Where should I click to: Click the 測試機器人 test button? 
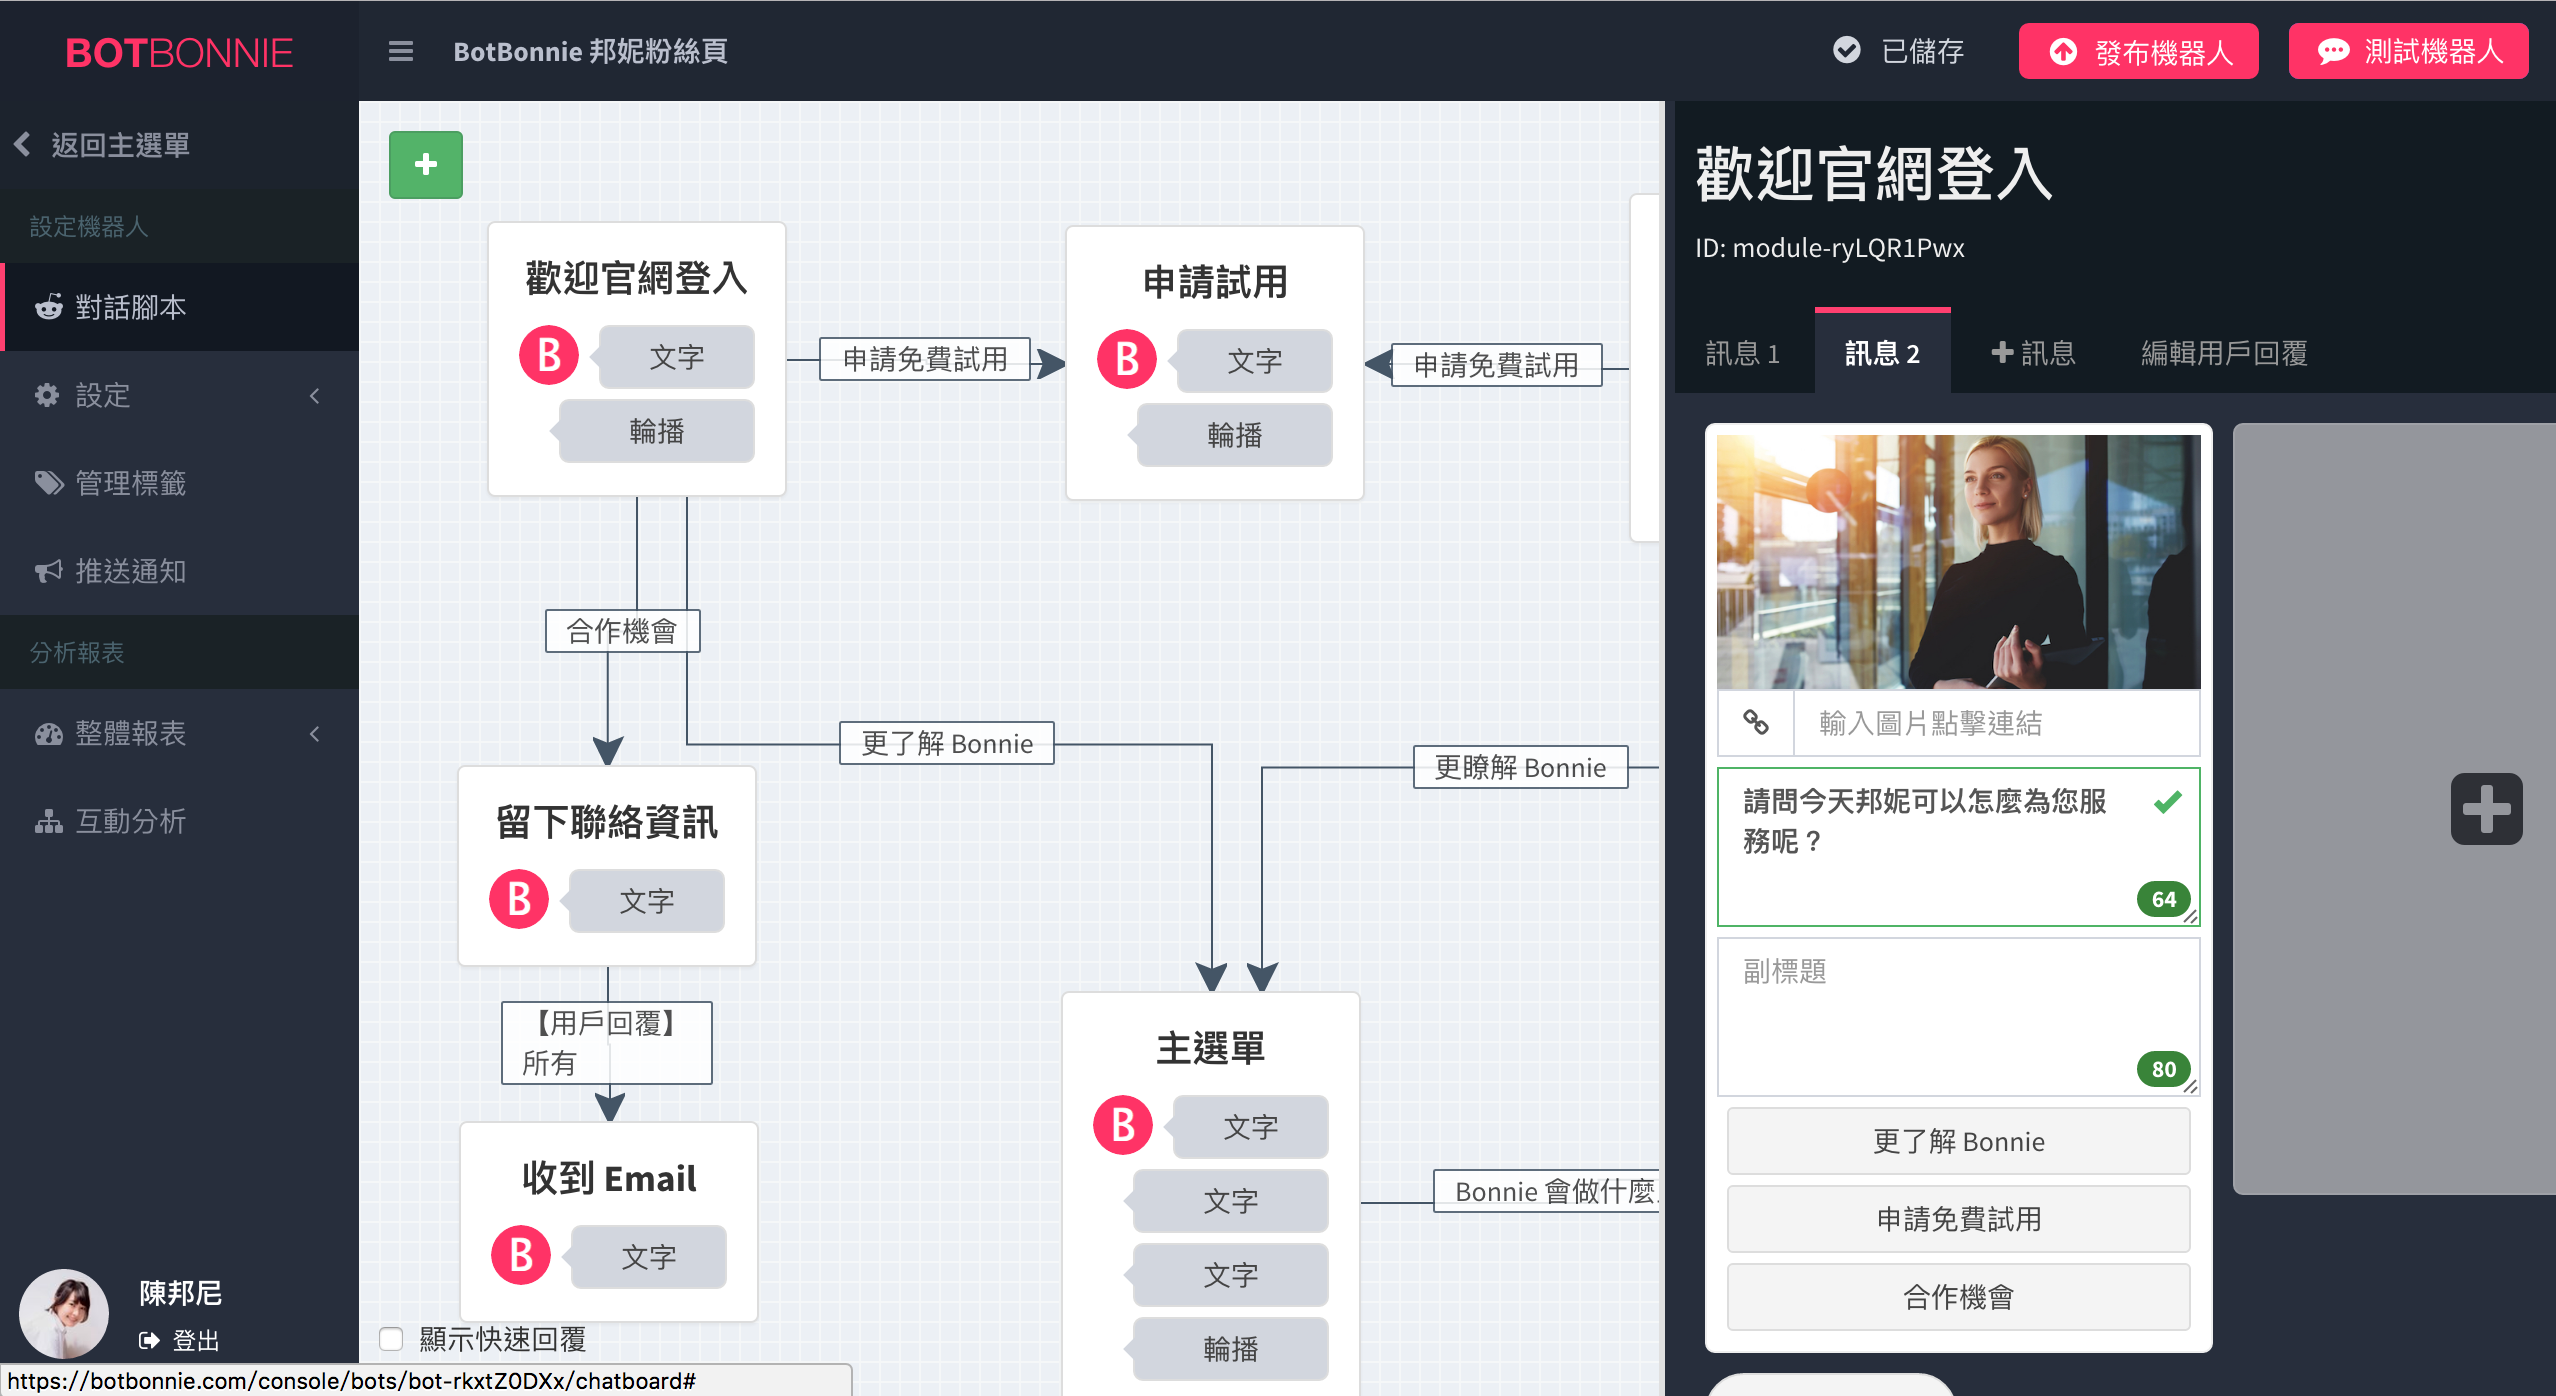[2408, 51]
